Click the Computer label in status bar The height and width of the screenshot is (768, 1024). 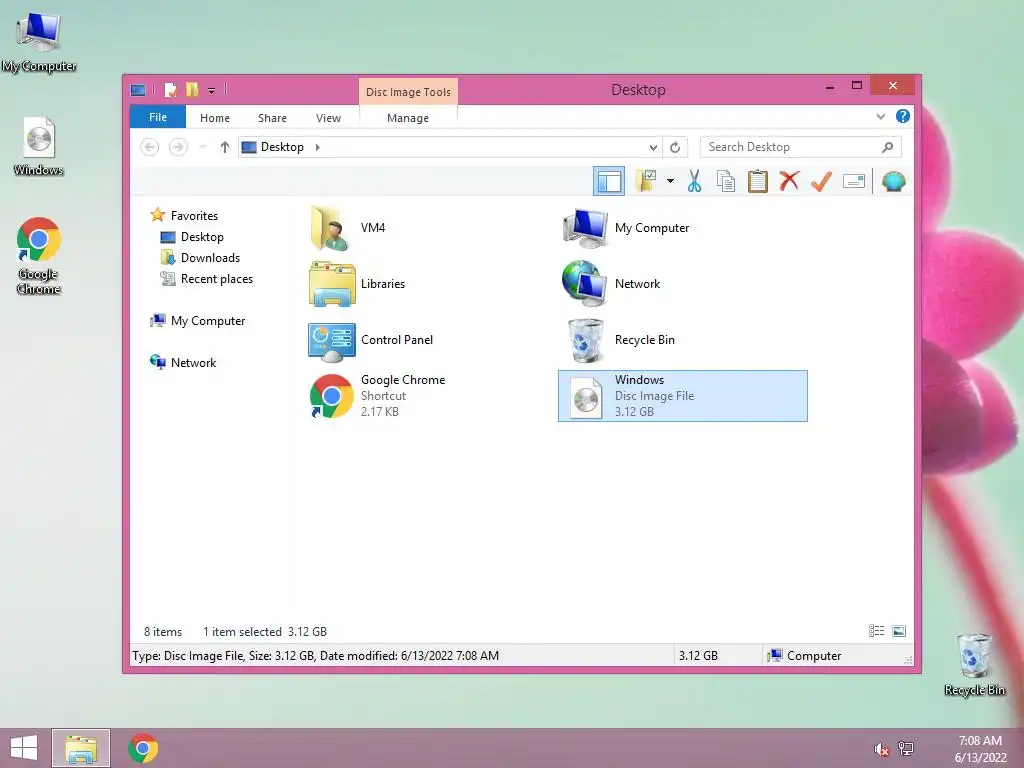point(814,656)
